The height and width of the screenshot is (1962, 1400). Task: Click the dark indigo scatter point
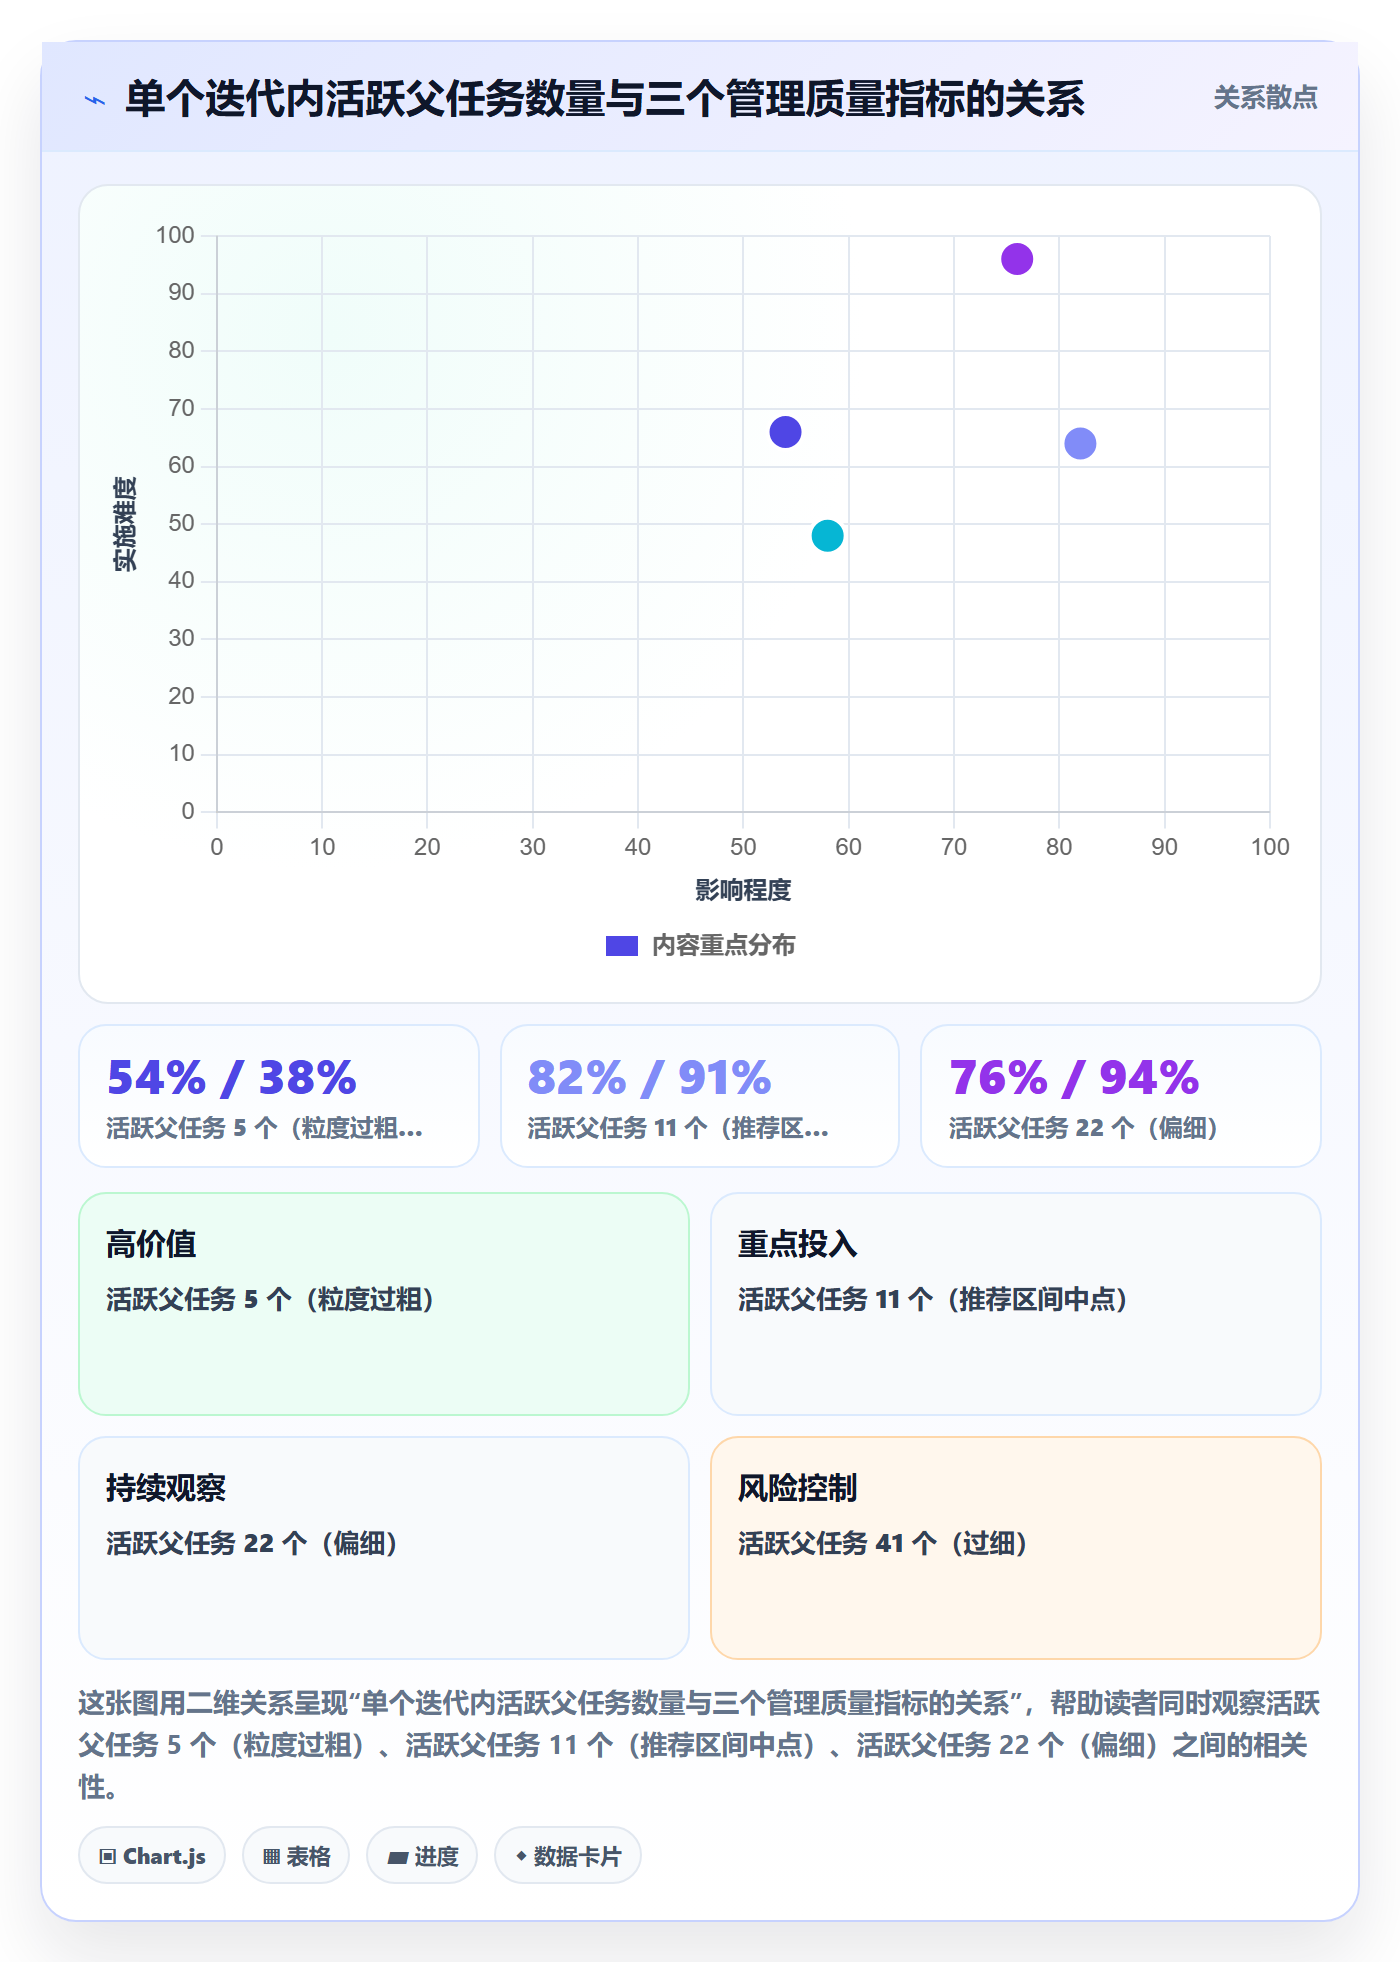click(785, 432)
